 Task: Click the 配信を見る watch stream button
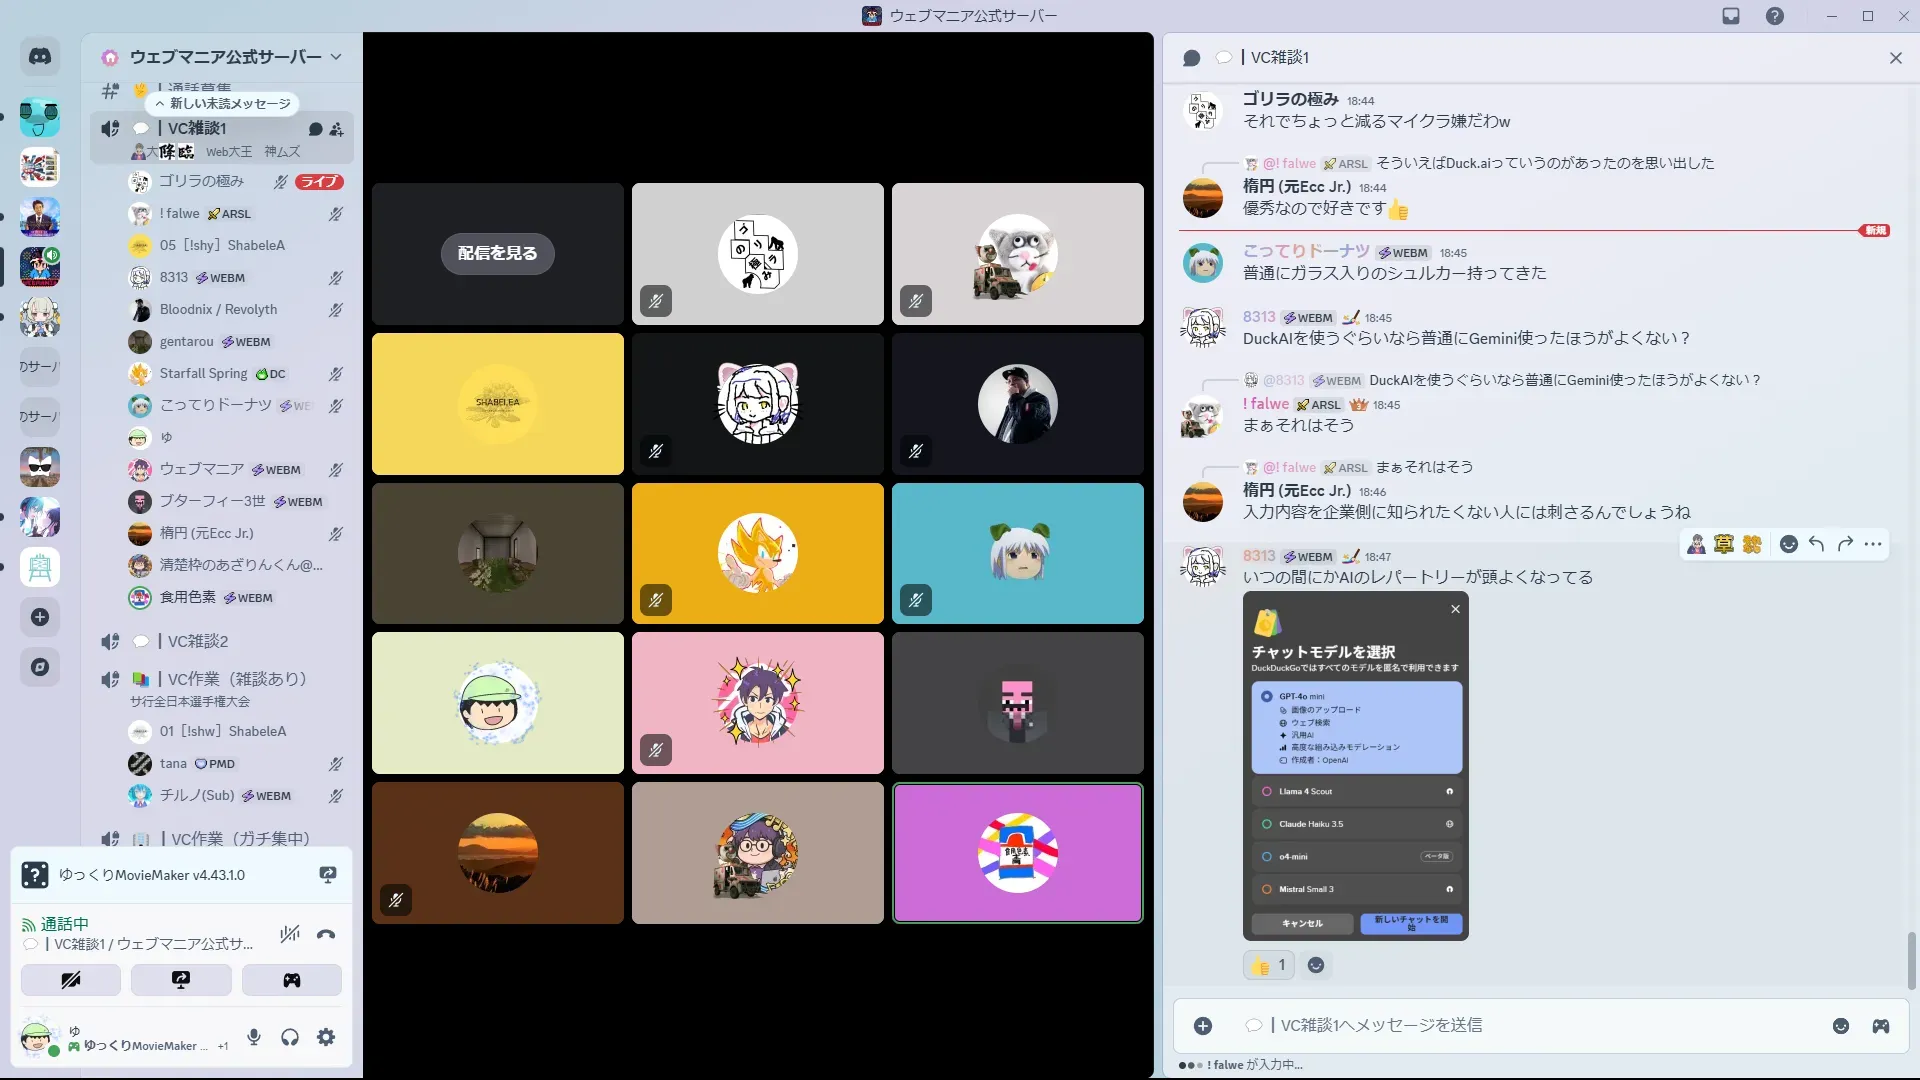pyautogui.click(x=497, y=253)
